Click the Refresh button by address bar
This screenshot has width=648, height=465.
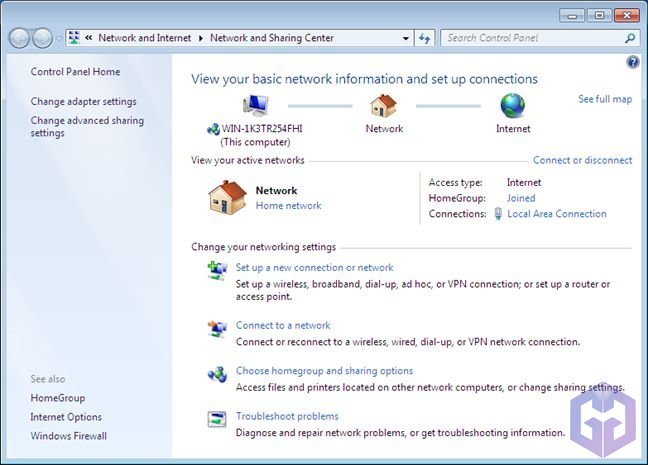click(424, 38)
